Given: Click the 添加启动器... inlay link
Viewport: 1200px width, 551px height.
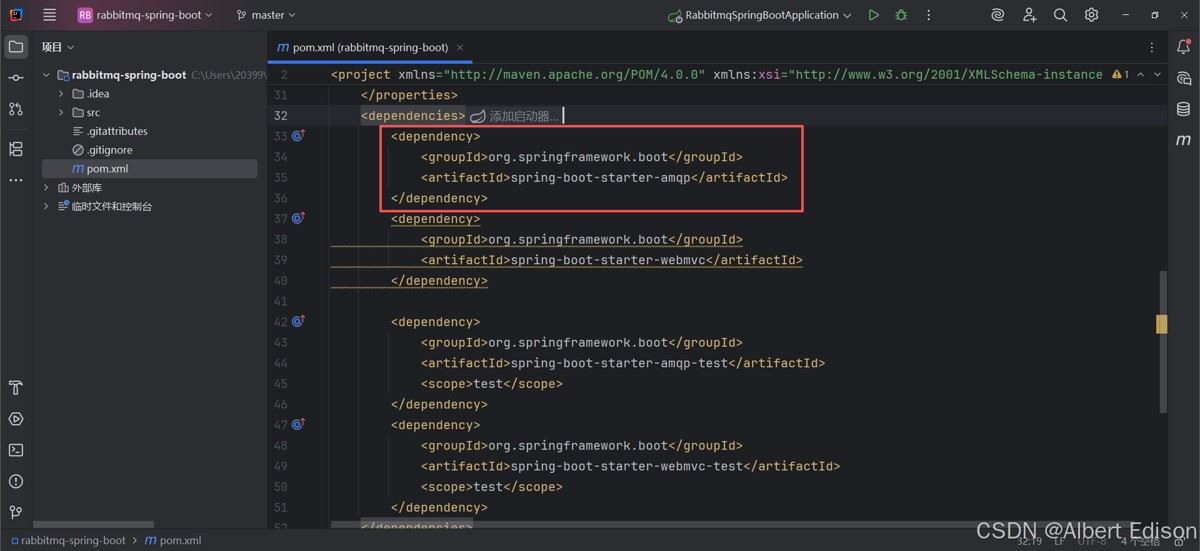Looking at the screenshot, I should tap(515, 116).
